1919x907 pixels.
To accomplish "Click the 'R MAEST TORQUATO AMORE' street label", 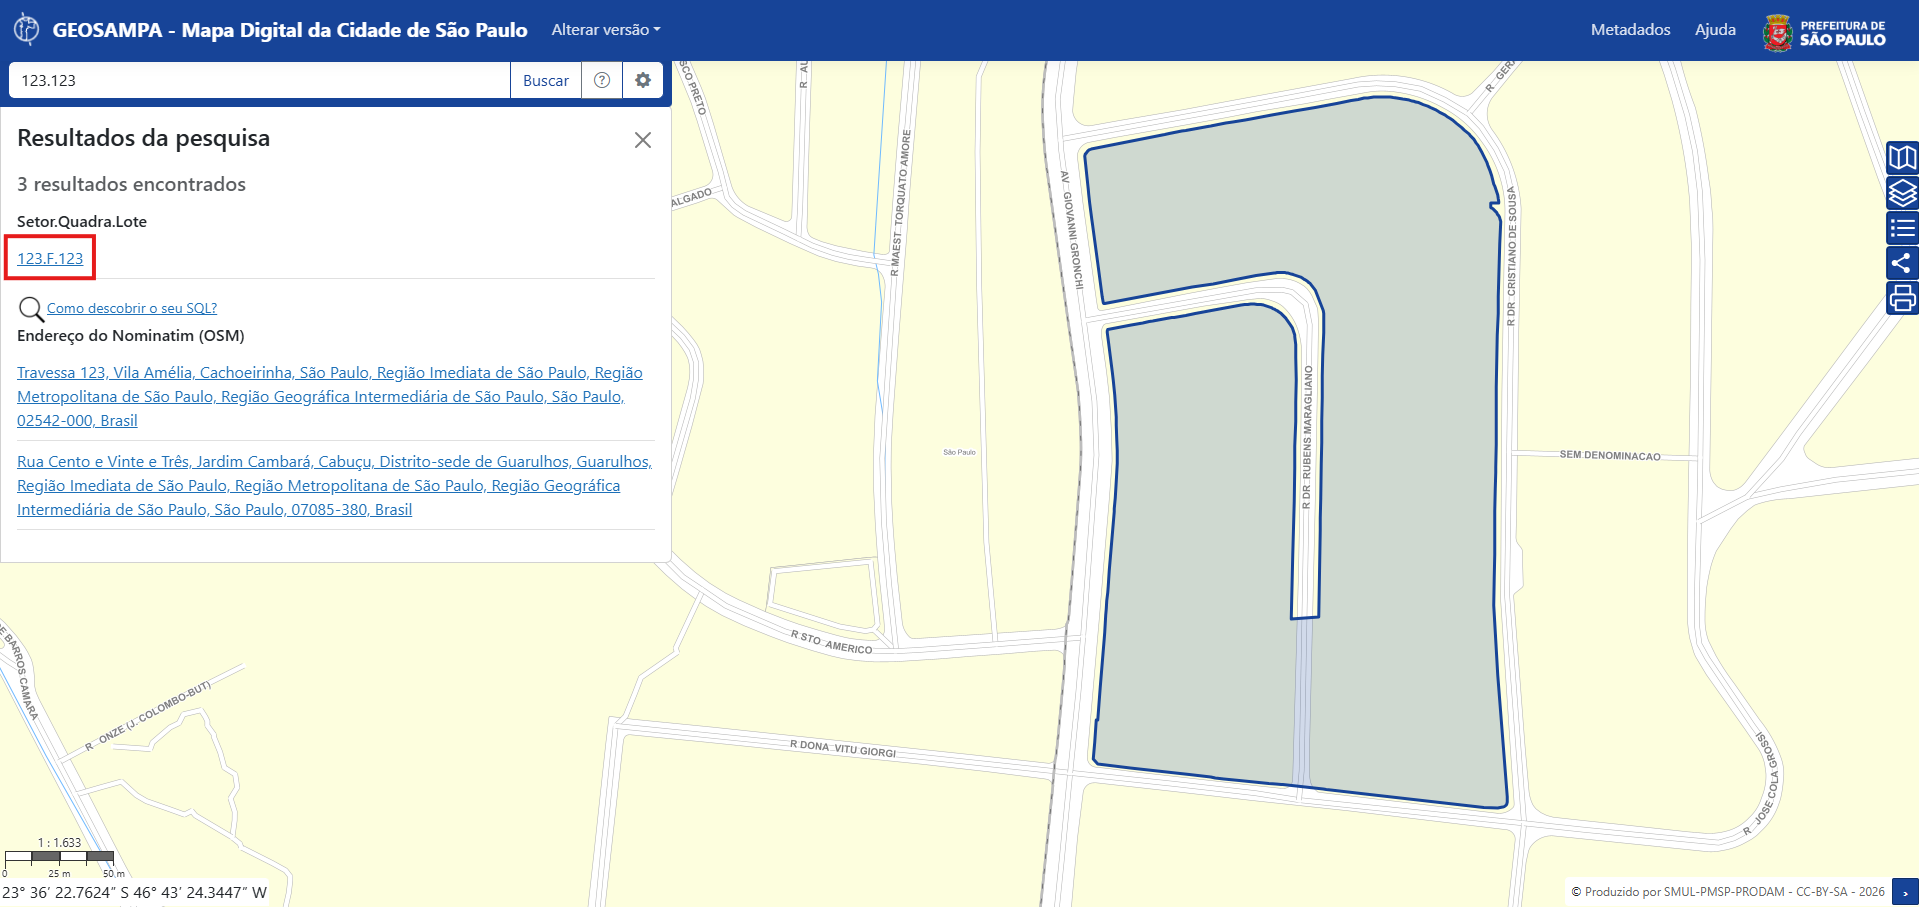I will pos(901,202).
